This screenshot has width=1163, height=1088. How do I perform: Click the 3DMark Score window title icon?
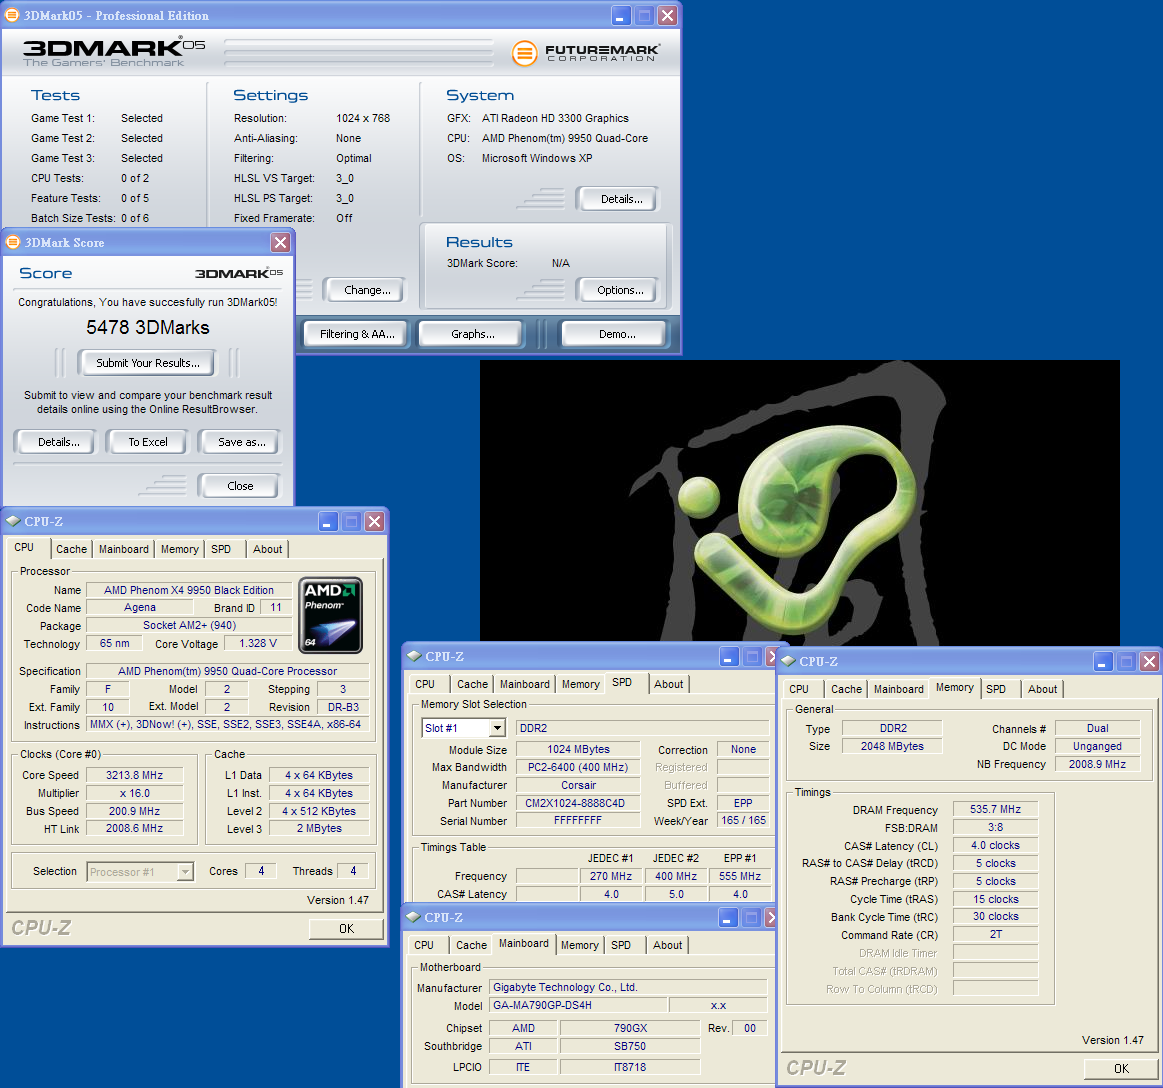coord(13,242)
